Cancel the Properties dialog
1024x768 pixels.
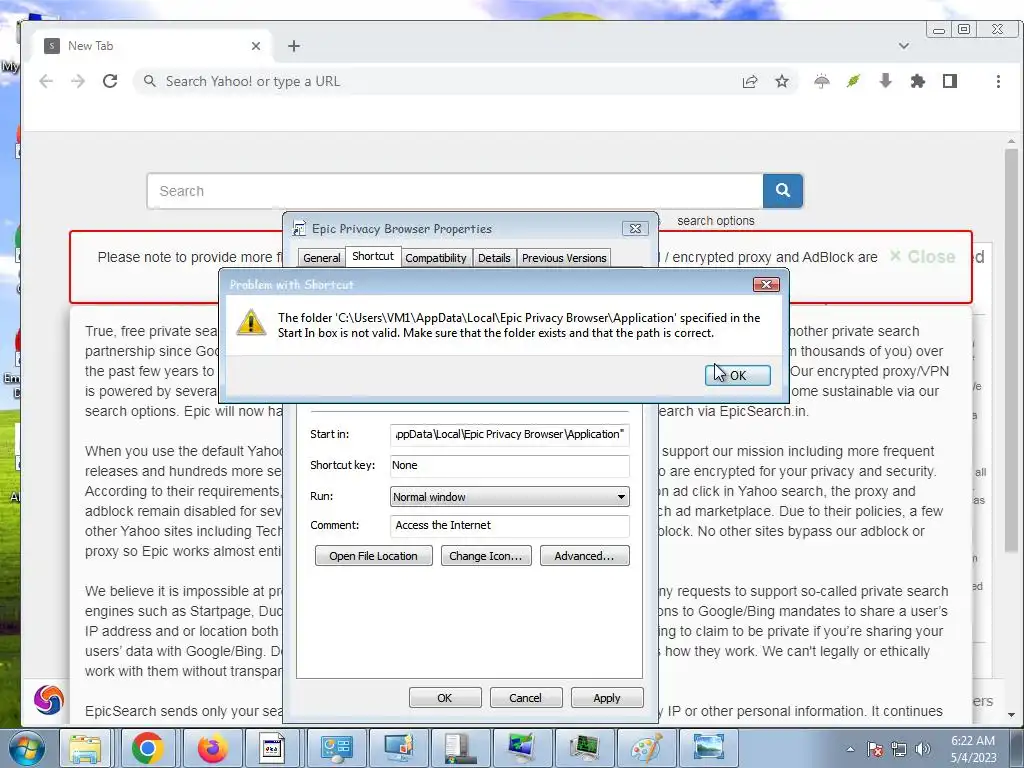point(526,697)
